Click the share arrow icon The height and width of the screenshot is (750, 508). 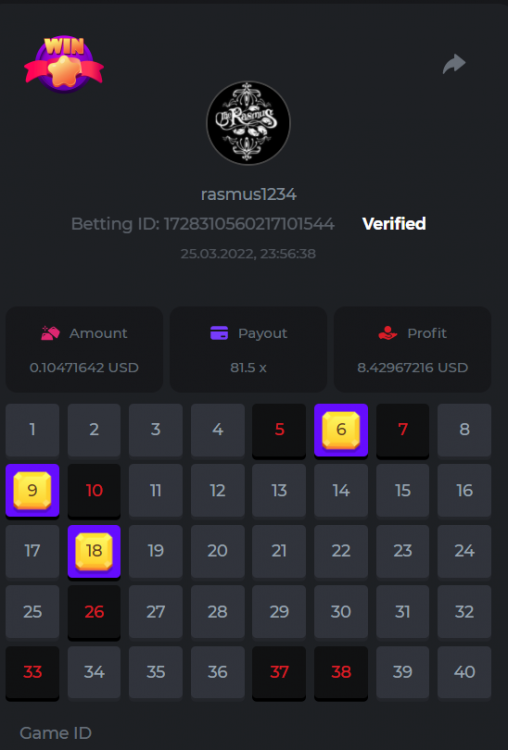click(x=454, y=64)
